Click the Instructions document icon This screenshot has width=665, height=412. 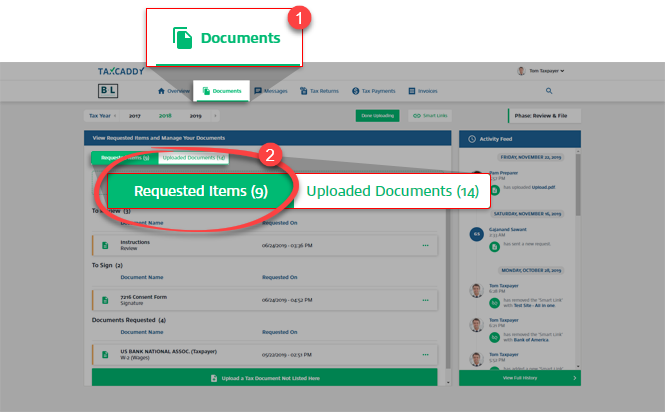105,245
